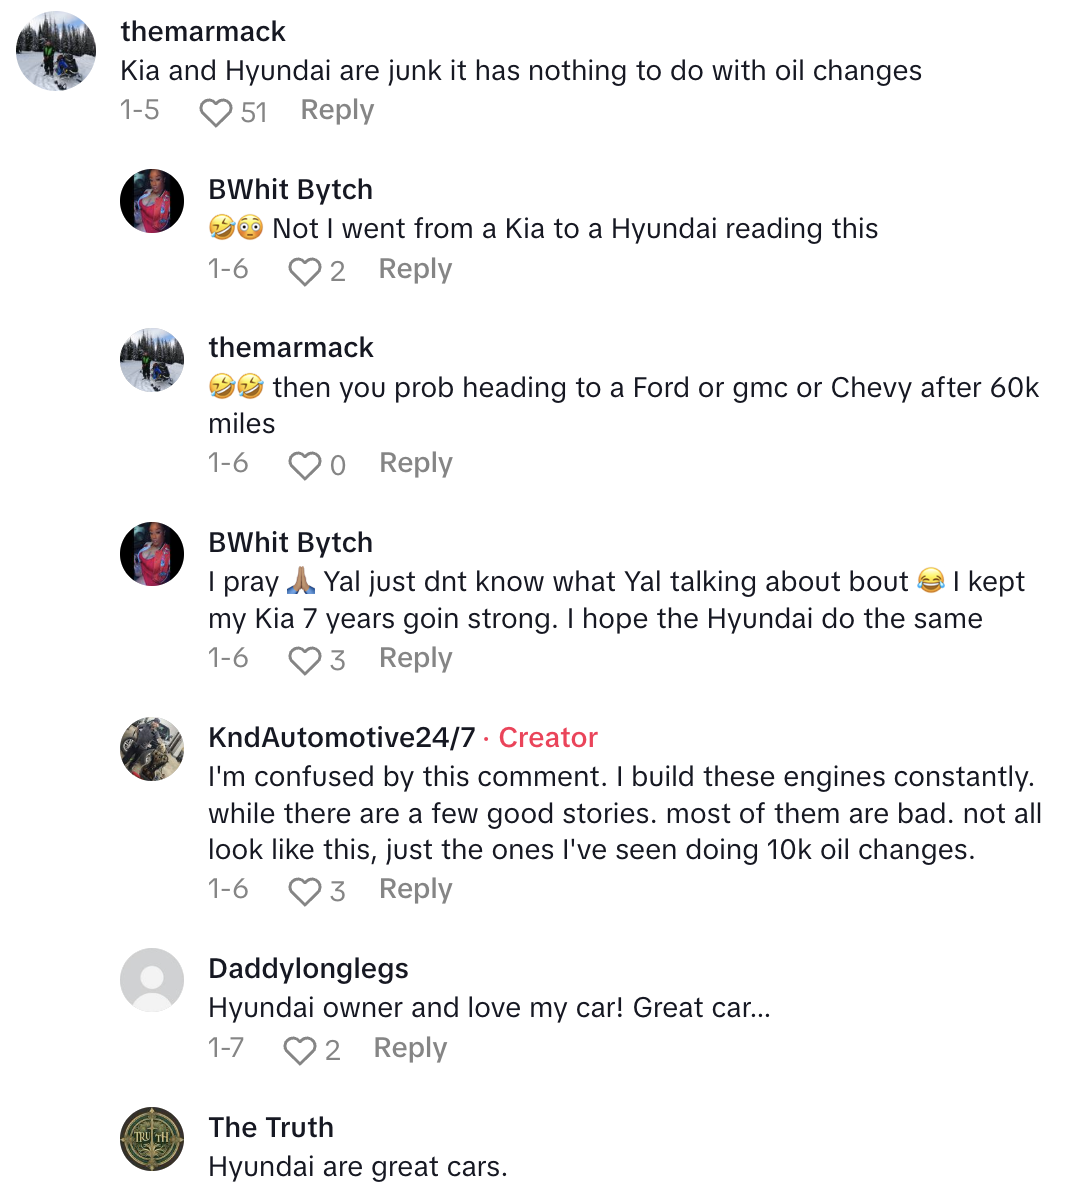Reply to themarmack's 60k miles comment
Screen dimensions: 1072x1190
[416, 463]
